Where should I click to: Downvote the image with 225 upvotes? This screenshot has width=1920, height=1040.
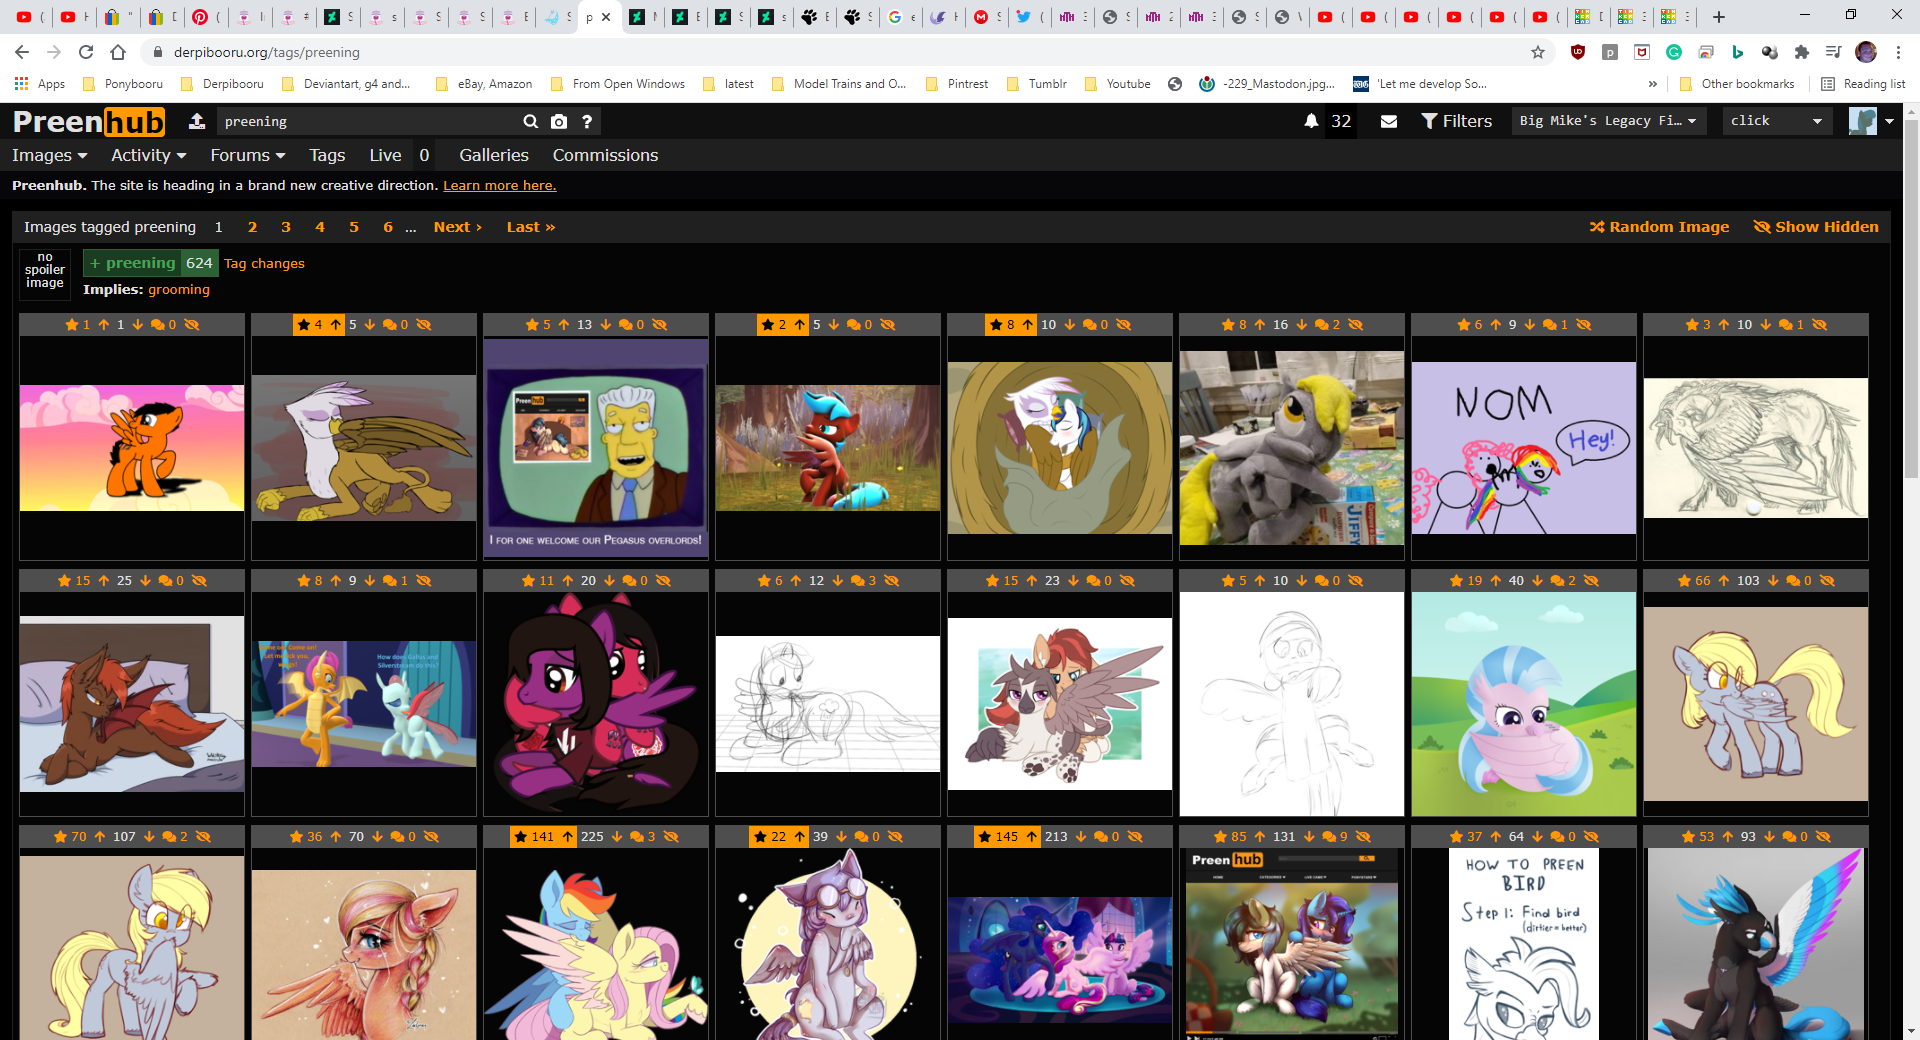click(x=617, y=837)
